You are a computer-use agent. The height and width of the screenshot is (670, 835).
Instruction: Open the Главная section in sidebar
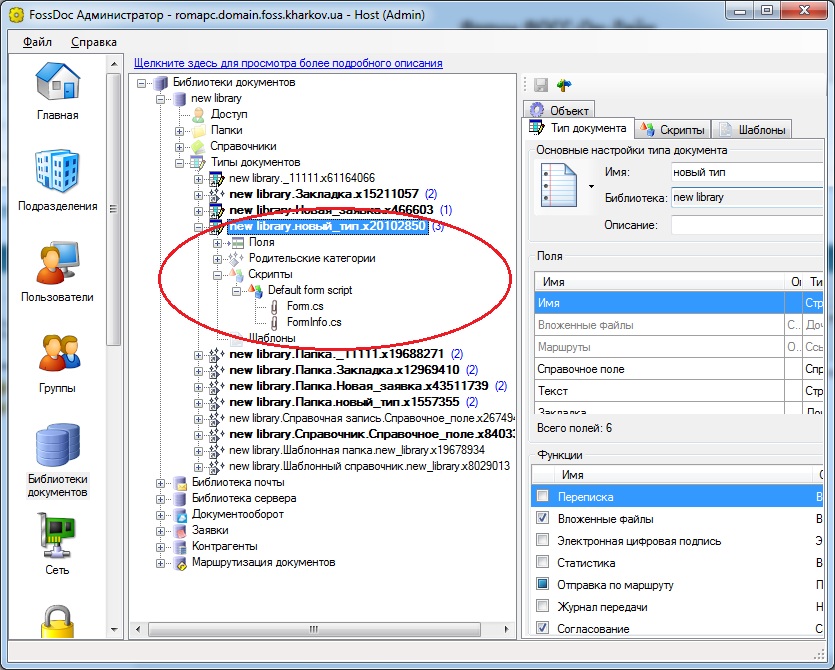tap(57, 92)
